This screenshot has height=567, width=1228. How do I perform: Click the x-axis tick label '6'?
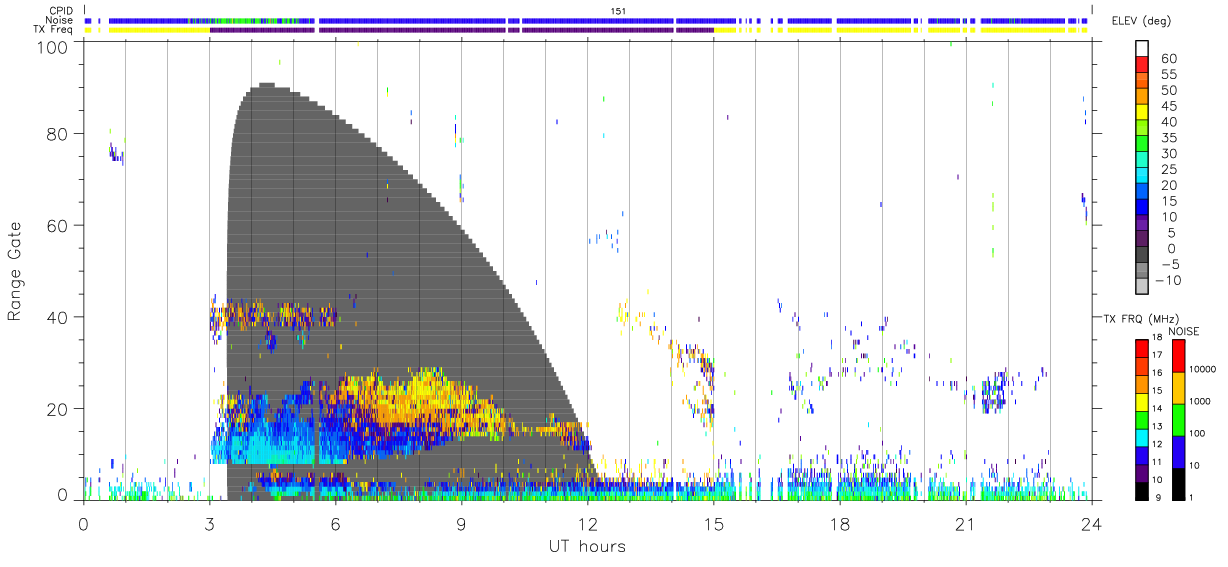(x=335, y=523)
